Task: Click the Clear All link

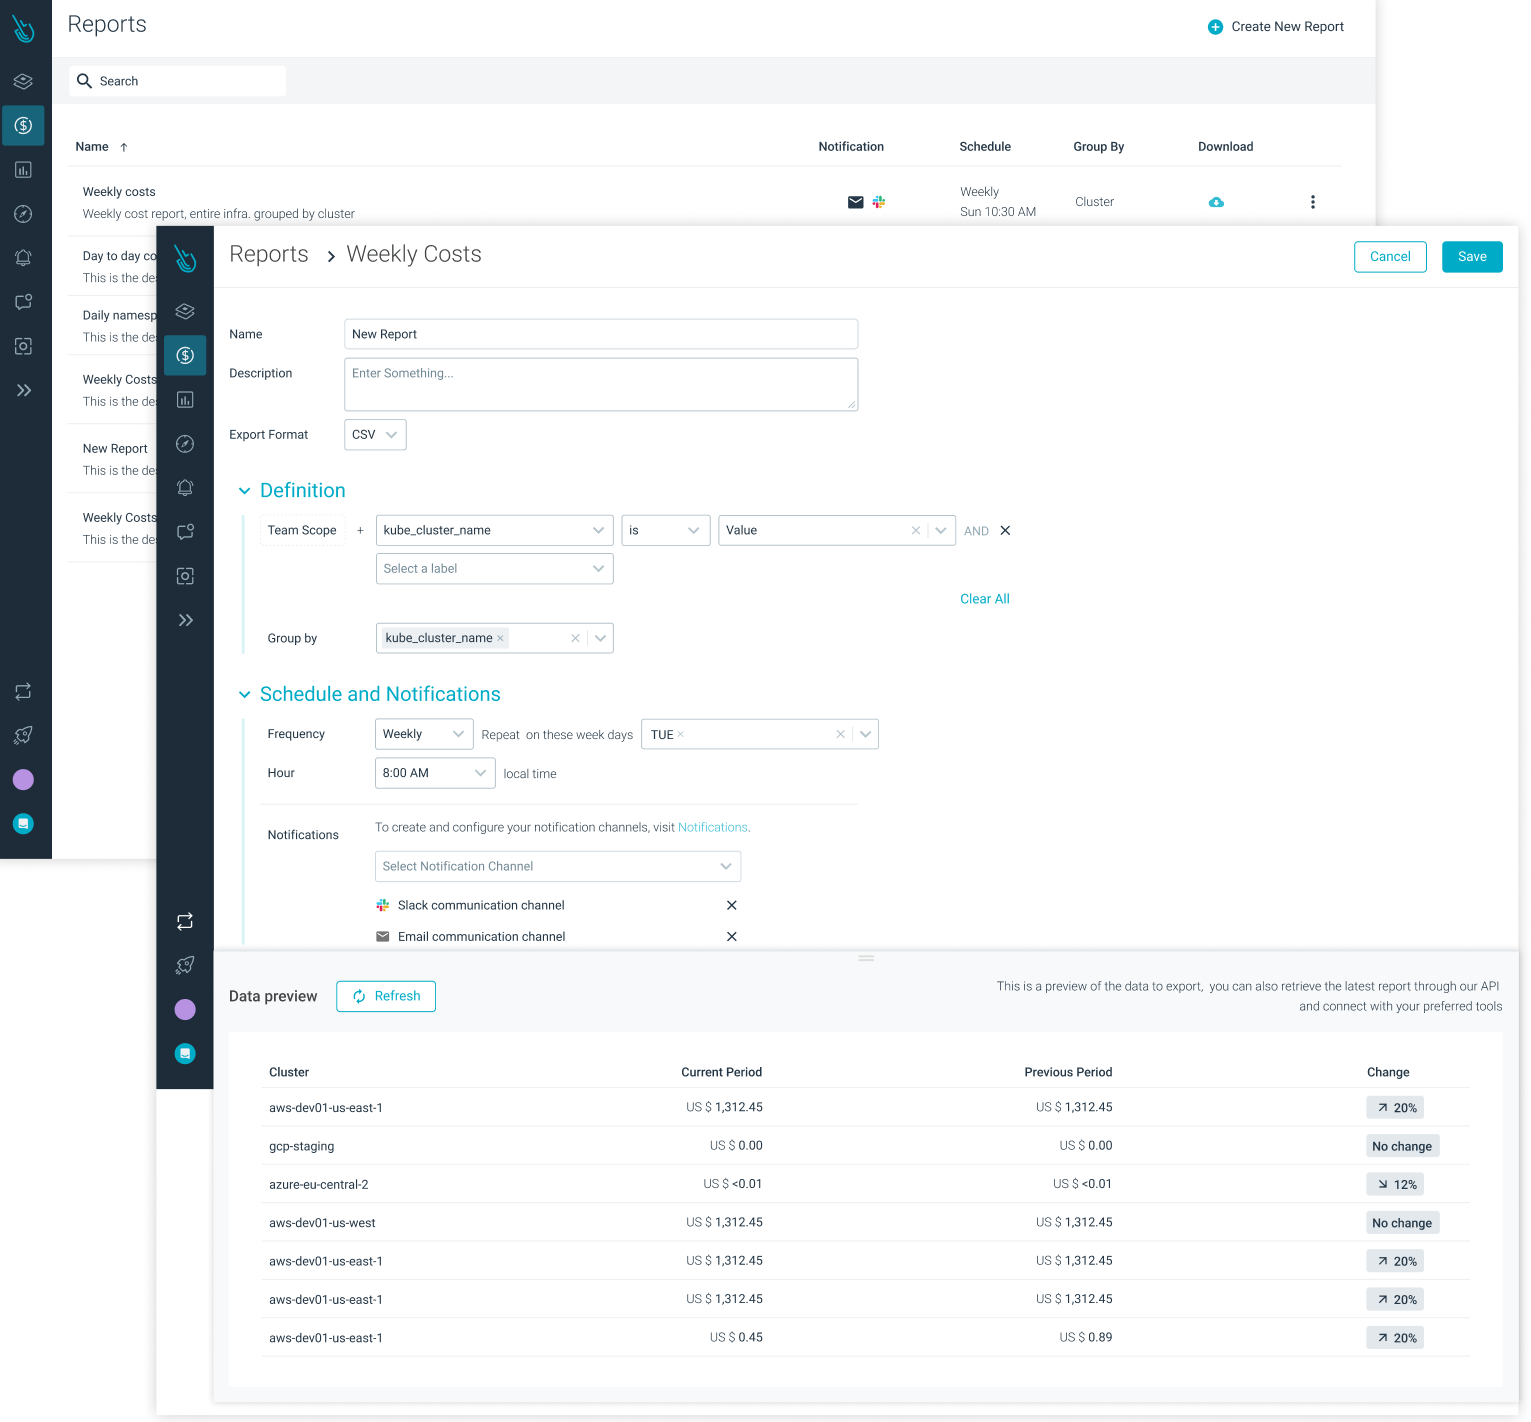Action: pyautogui.click(x=984, y=599)
